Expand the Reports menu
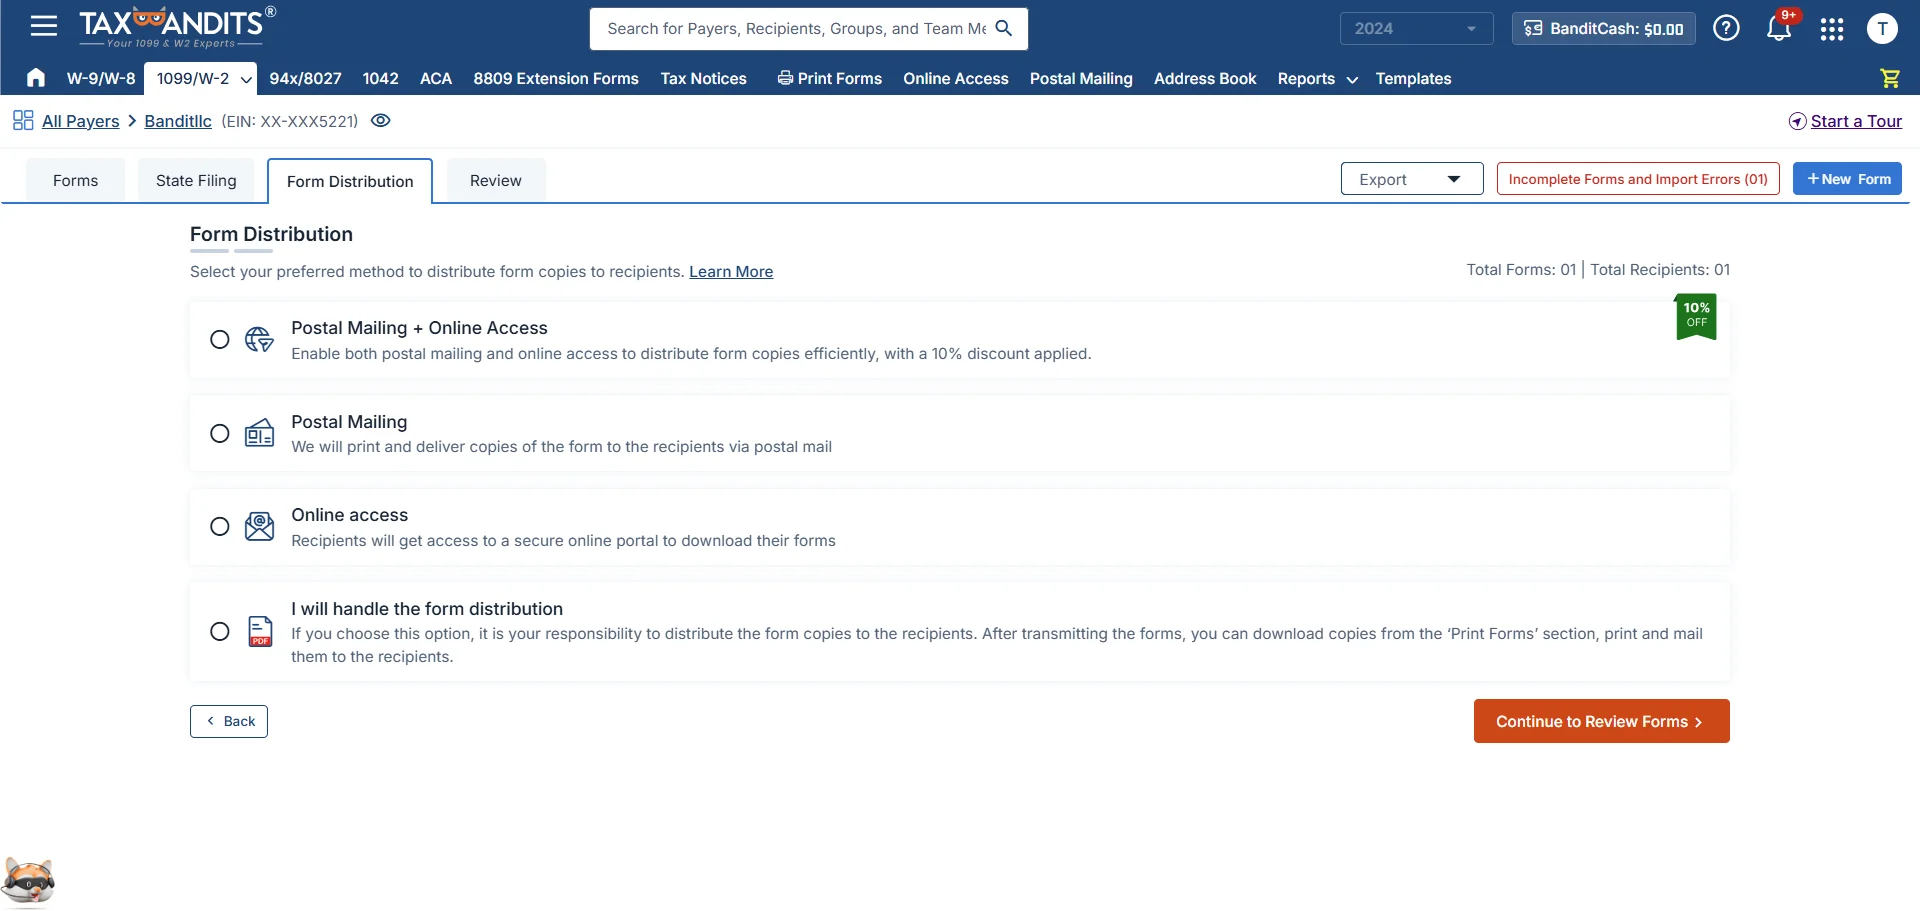This screenshot has width=1920, height=911. coord(1317,78)
